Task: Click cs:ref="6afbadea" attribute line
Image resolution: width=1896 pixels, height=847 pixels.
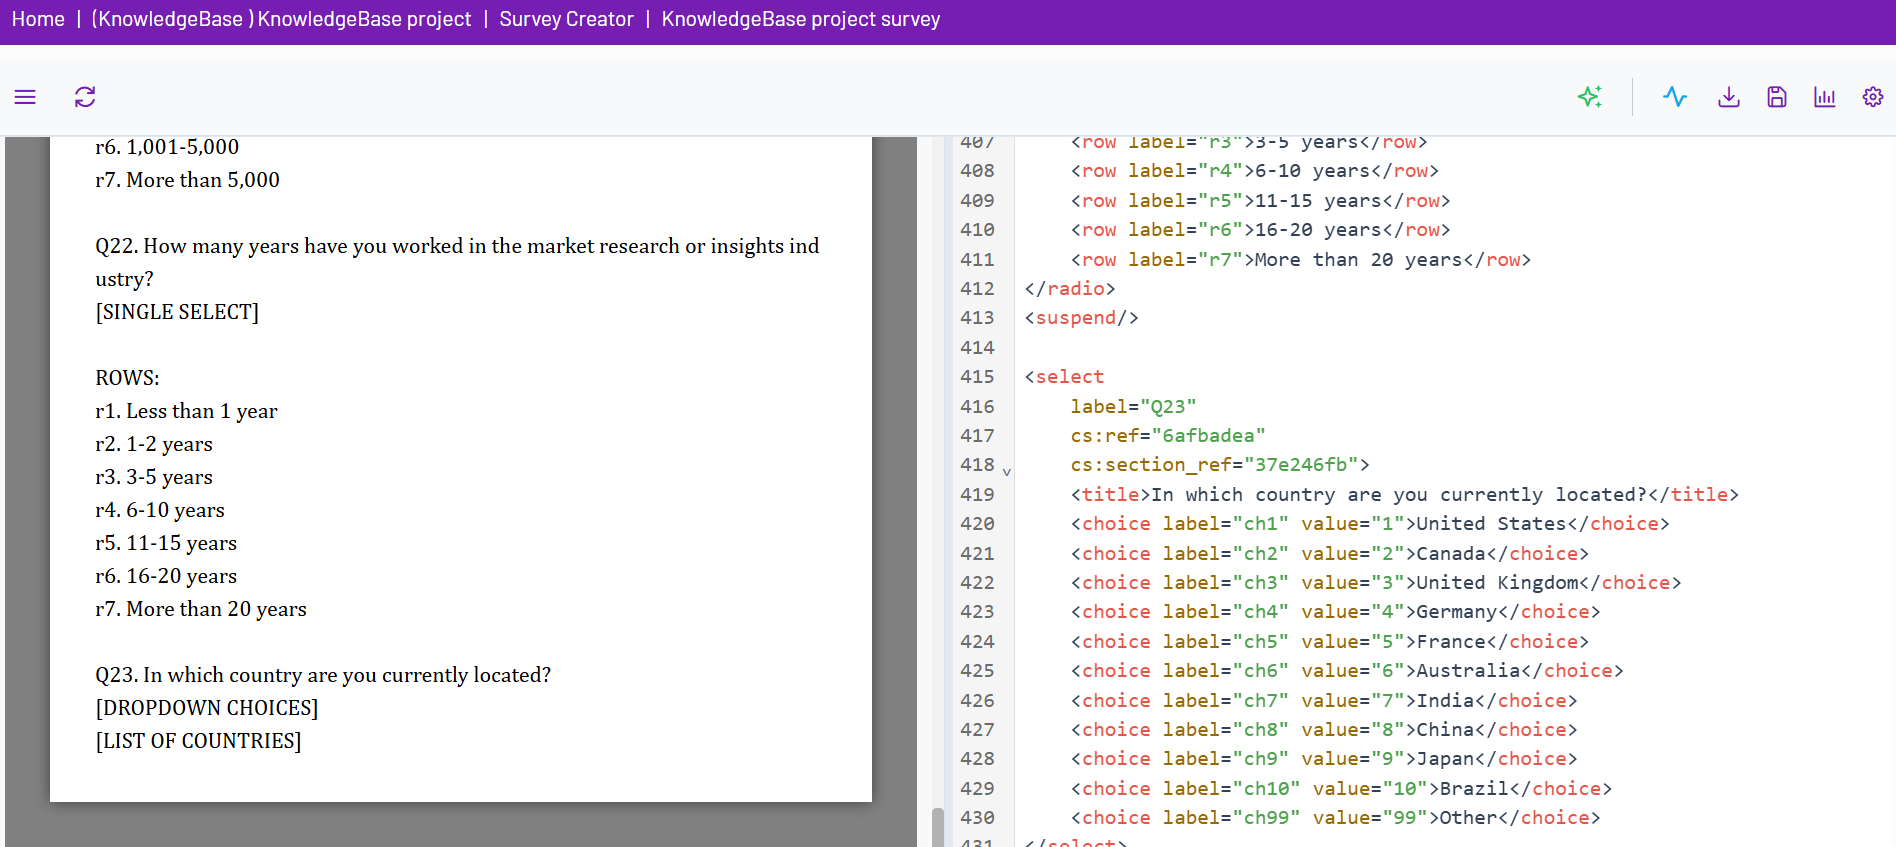Action: tap(1168, 436)
